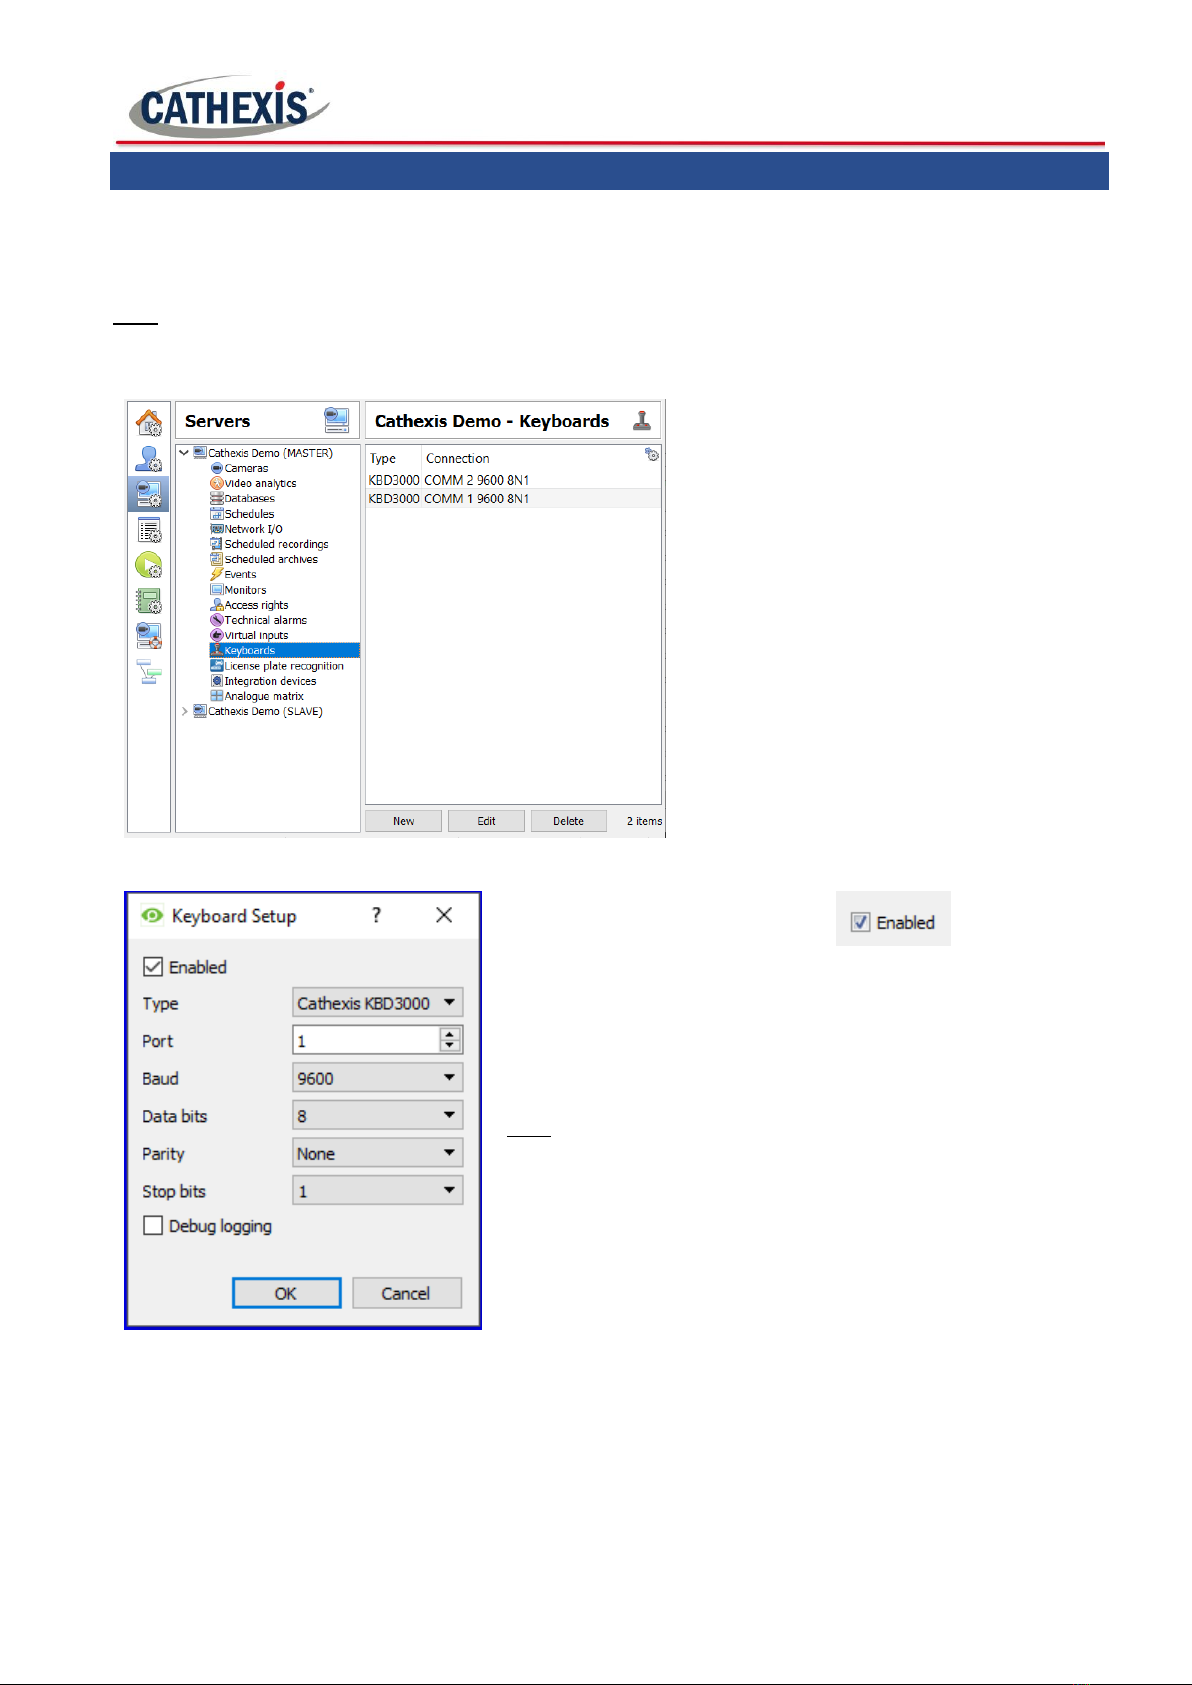Select Network I/O tree item

tap(253, 529)
